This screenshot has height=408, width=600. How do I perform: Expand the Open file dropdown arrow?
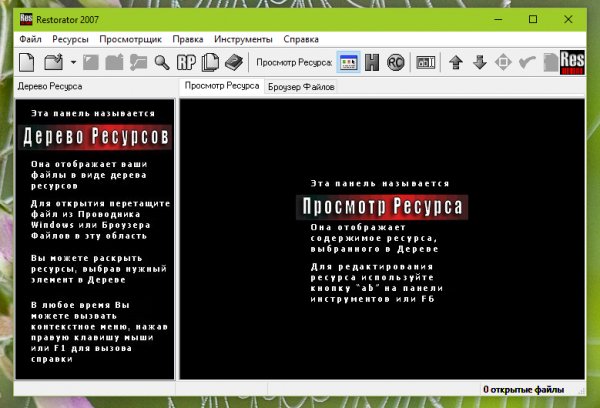pyautogui.click(x=73, y=62)
